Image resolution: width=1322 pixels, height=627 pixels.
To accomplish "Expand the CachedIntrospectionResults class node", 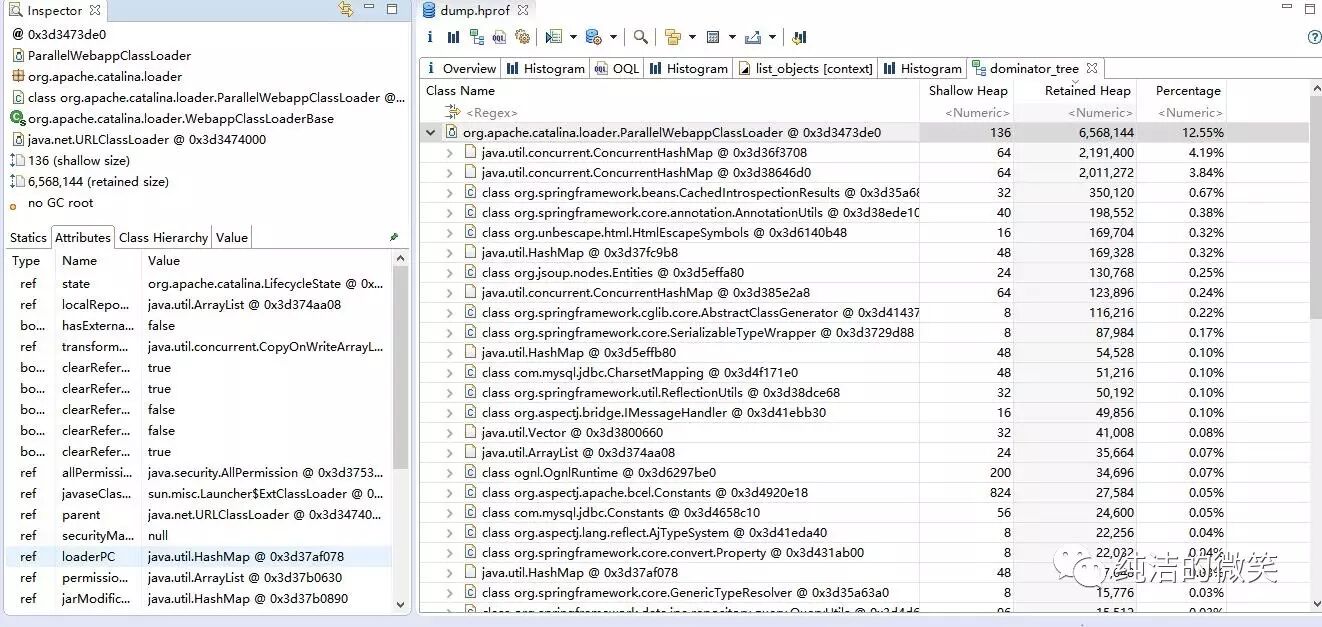I will [451, 192].
